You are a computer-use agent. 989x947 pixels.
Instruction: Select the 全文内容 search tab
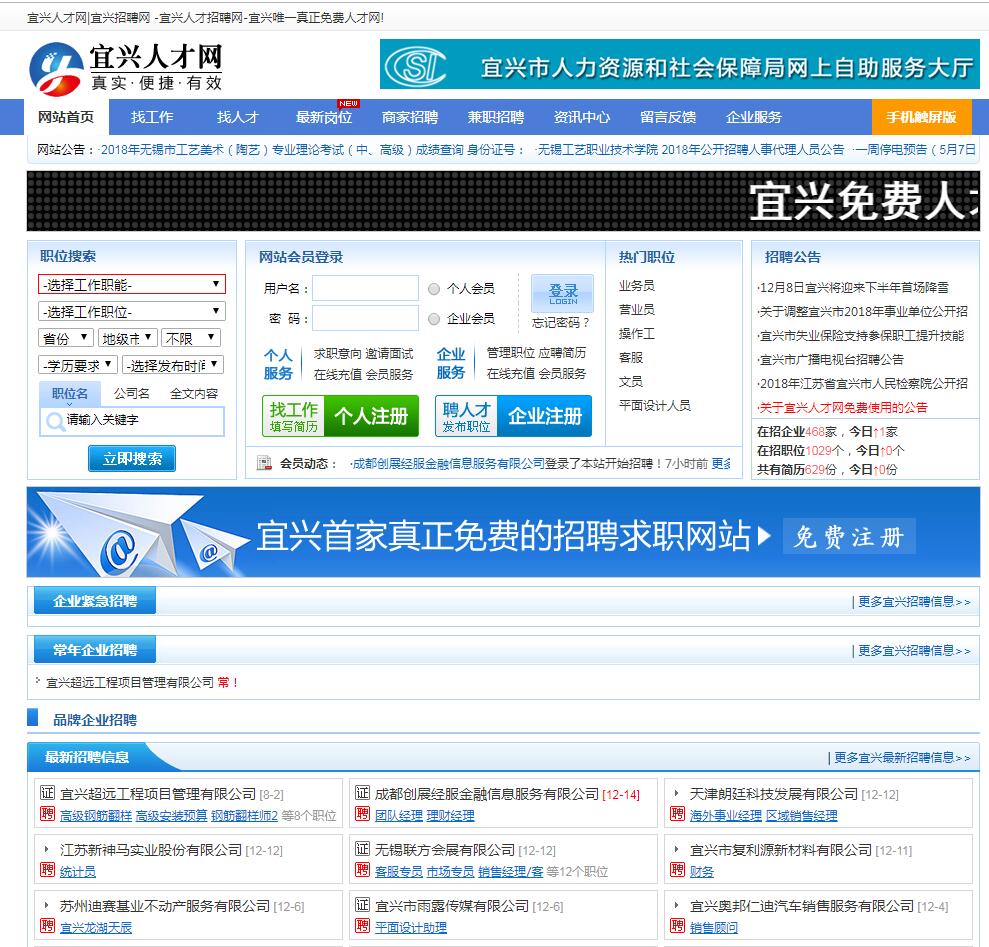click(x=194, y=394)
